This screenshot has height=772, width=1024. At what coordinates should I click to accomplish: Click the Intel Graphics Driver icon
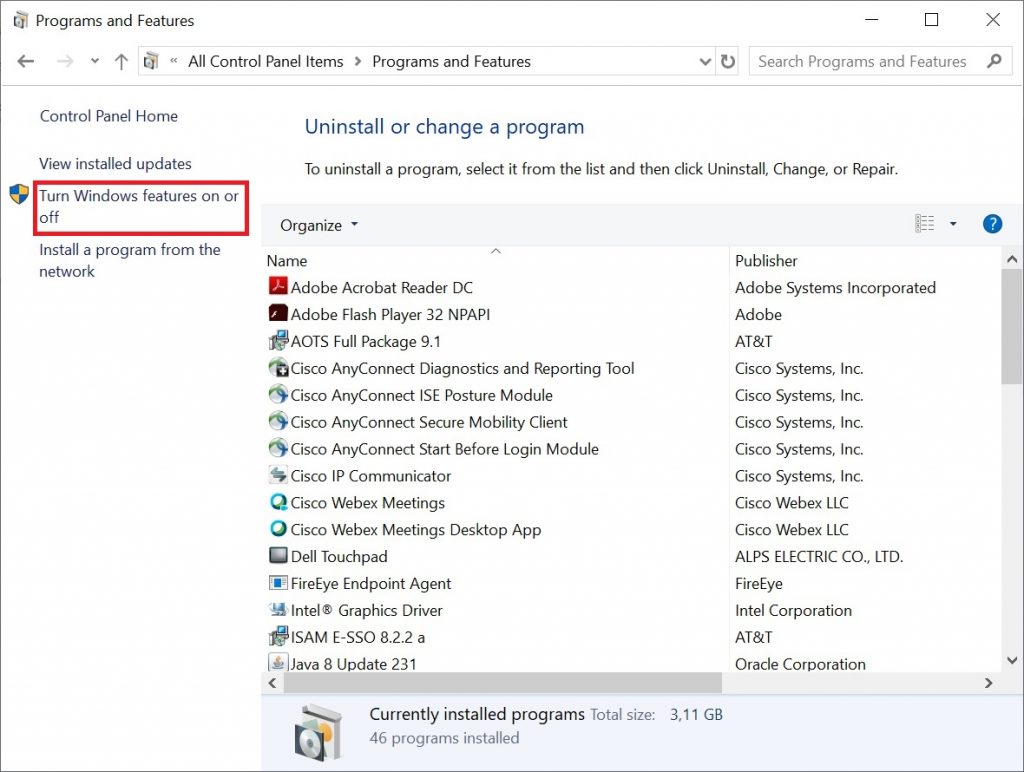(x=278, y=609)
